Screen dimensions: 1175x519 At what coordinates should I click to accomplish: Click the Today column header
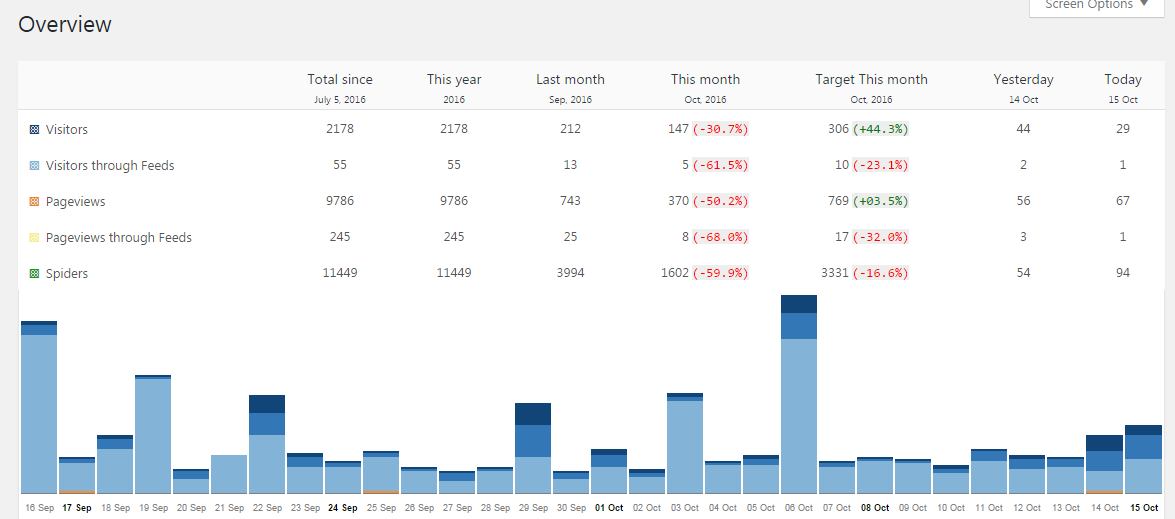coord(1123,79)
